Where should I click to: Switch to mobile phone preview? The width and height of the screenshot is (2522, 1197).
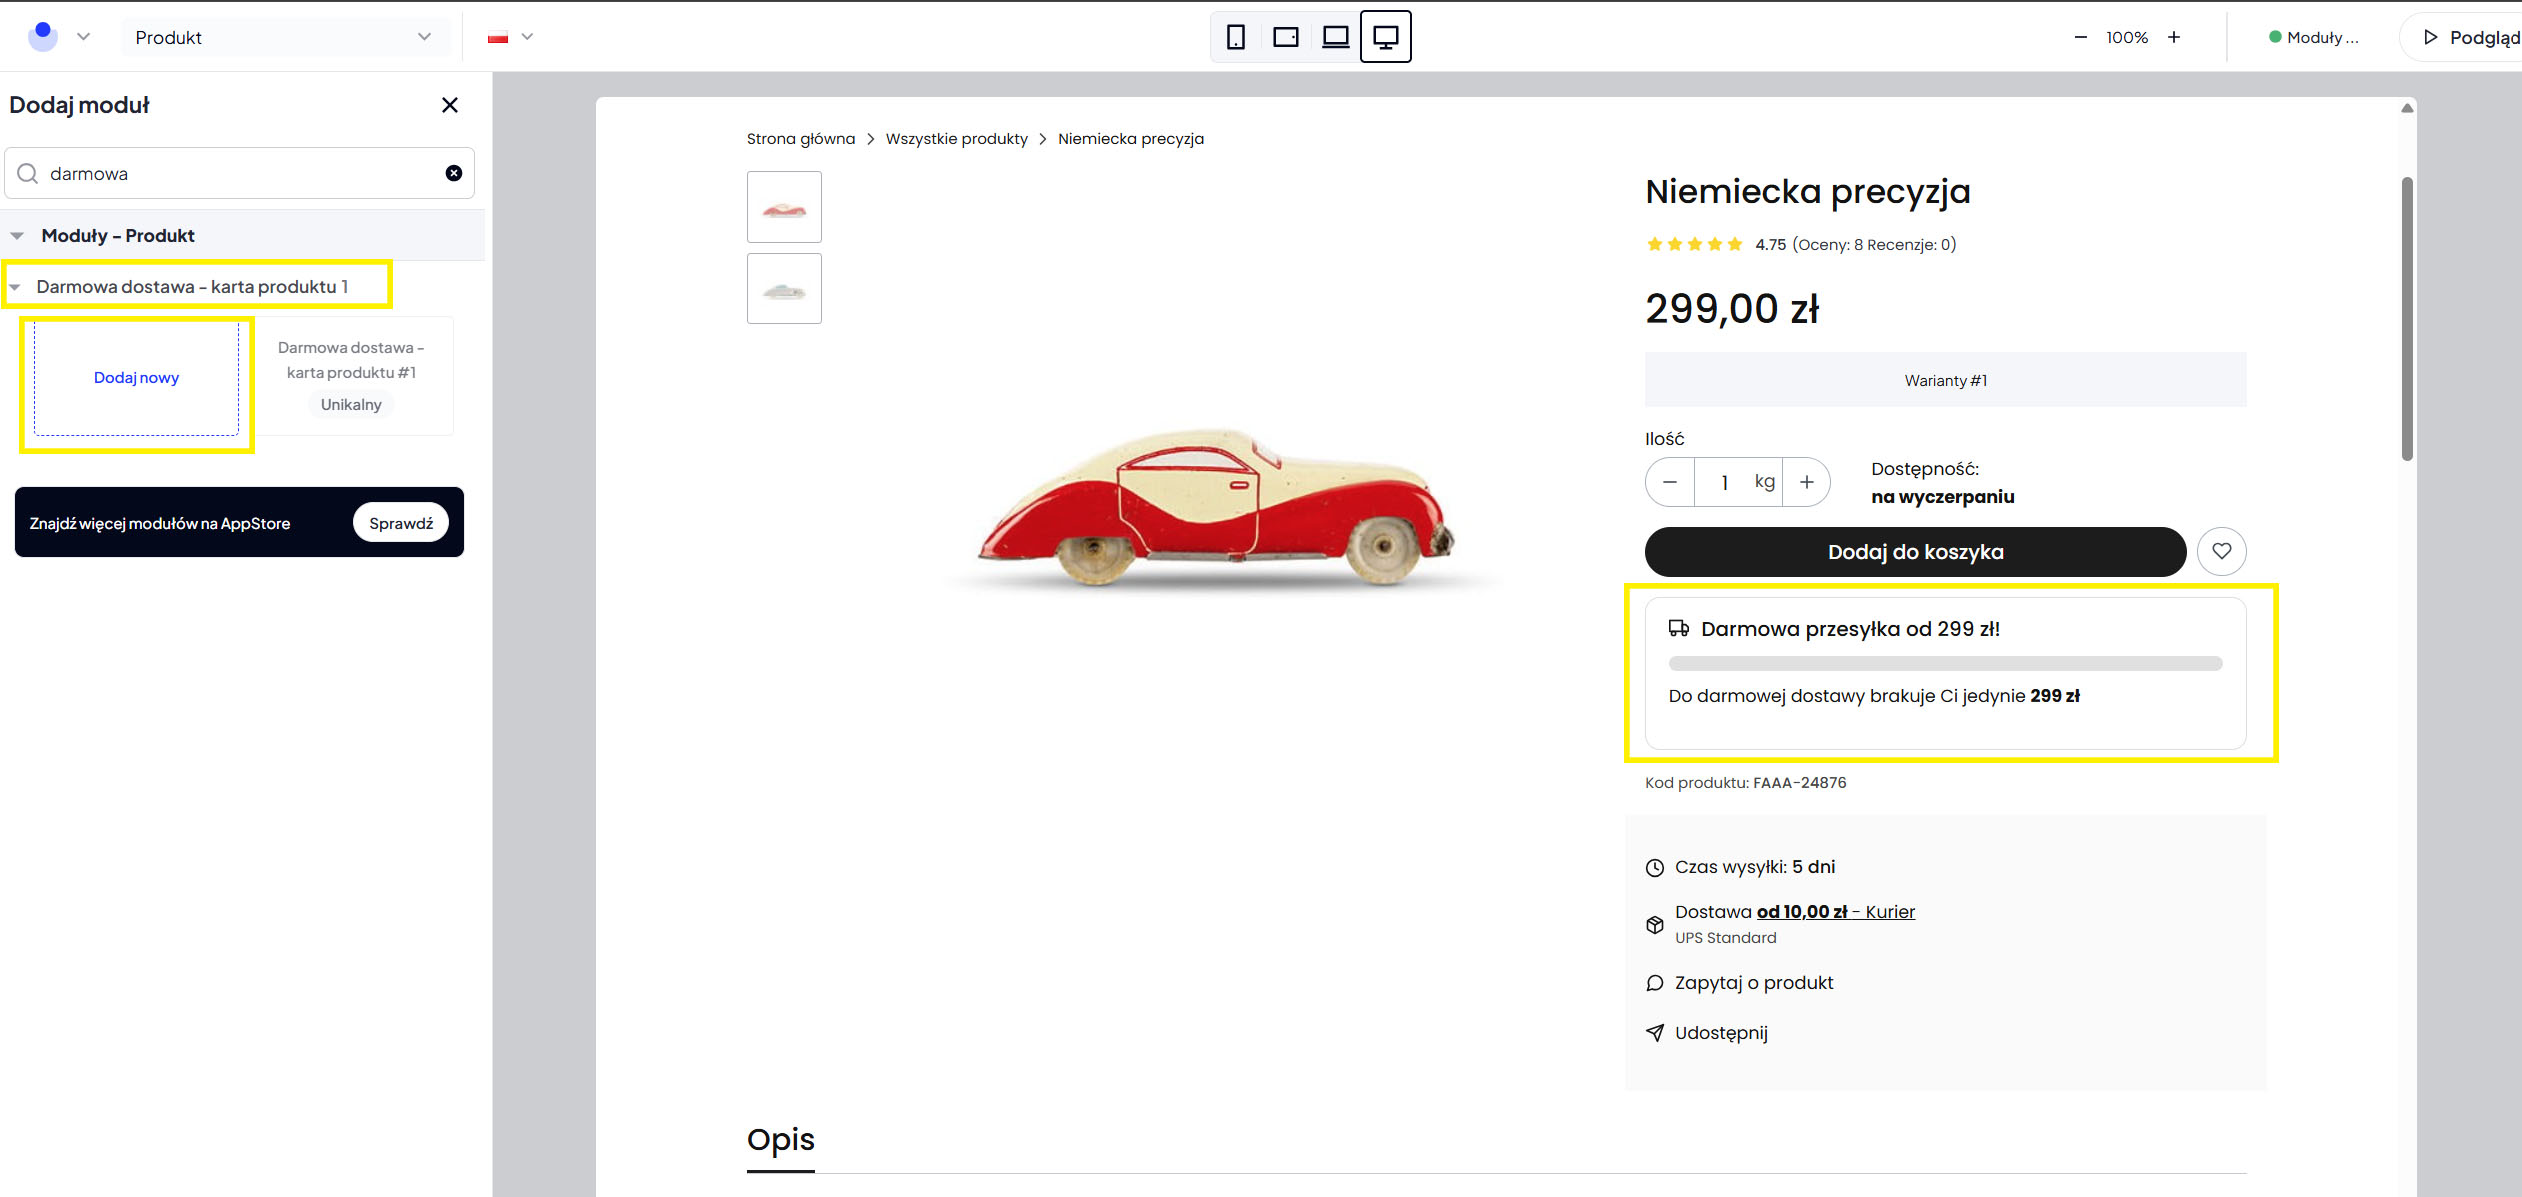(1236, 37)
